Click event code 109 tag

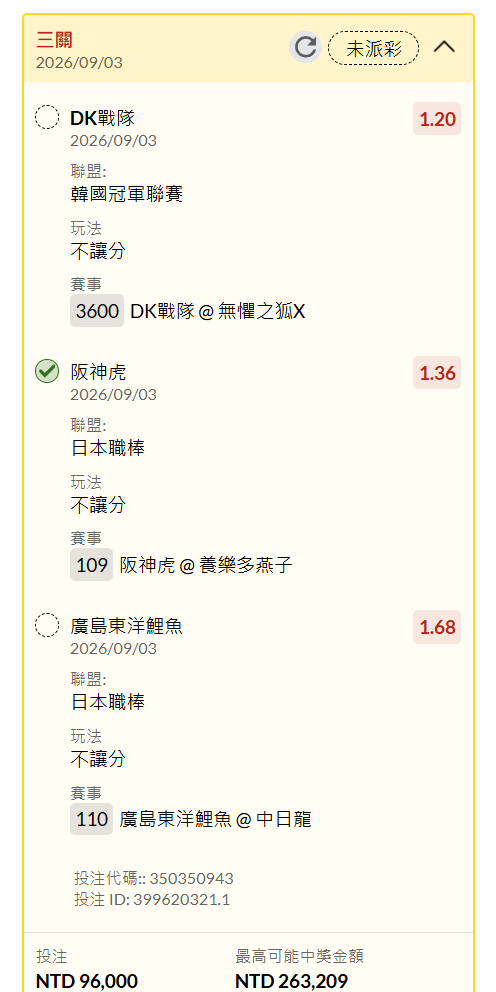[92, 564]
